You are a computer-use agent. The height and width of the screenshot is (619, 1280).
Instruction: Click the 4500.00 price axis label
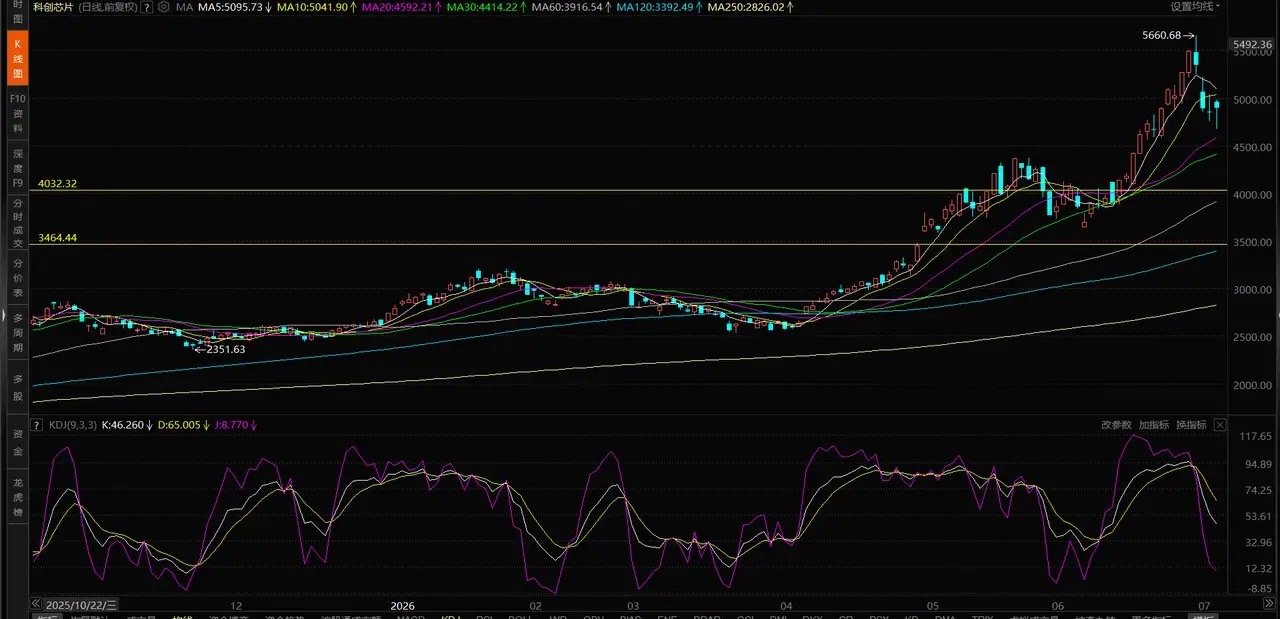[1252, 147]
